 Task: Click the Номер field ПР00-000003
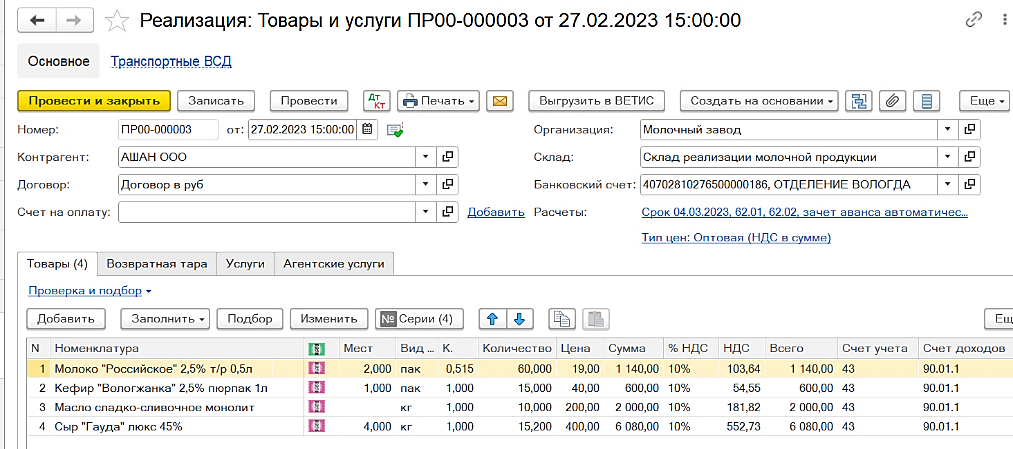point(169,129)
